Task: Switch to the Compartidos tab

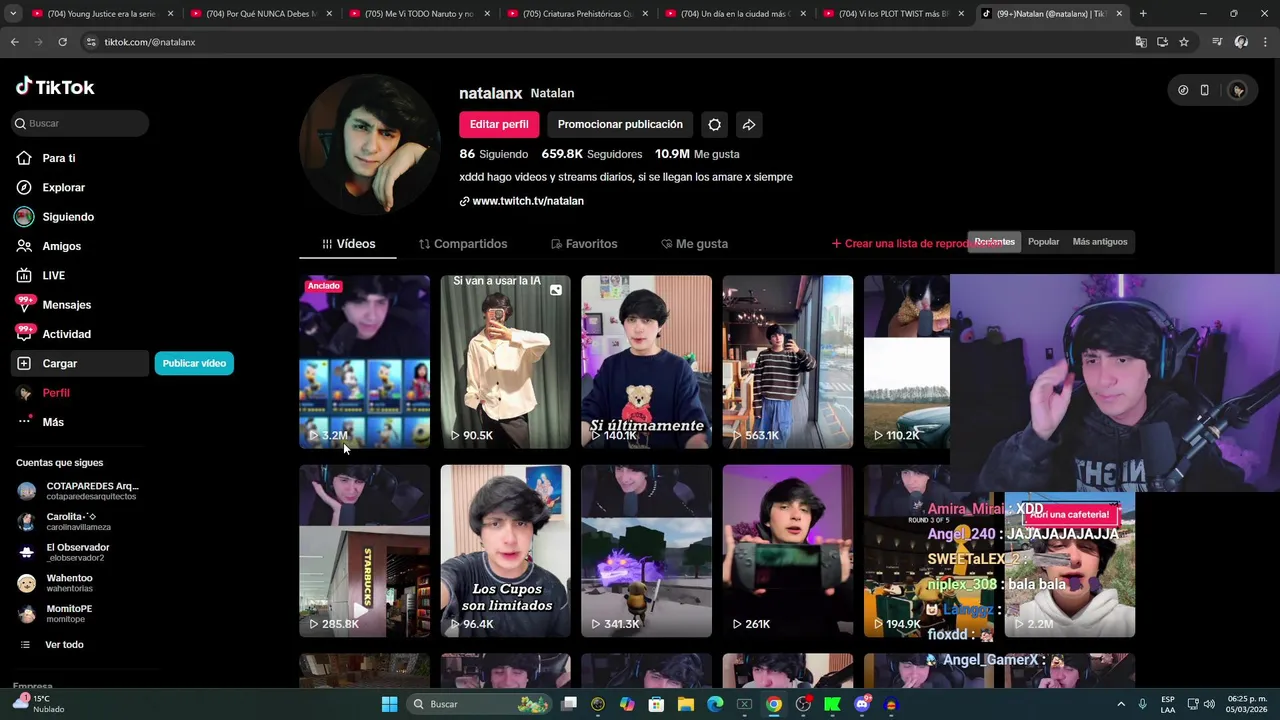Action: click(462, 244)
